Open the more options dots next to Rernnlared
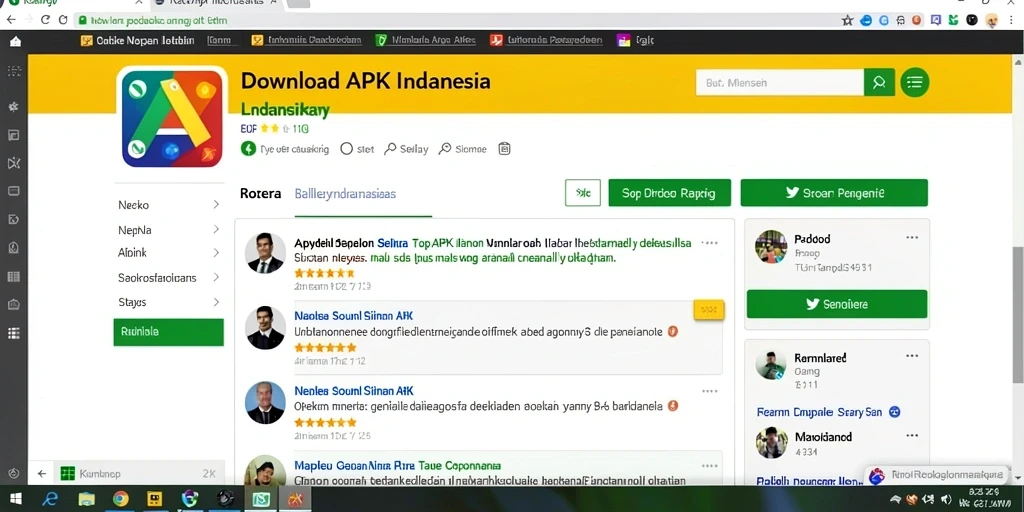 pyautogui.click(x=912, y=357)
